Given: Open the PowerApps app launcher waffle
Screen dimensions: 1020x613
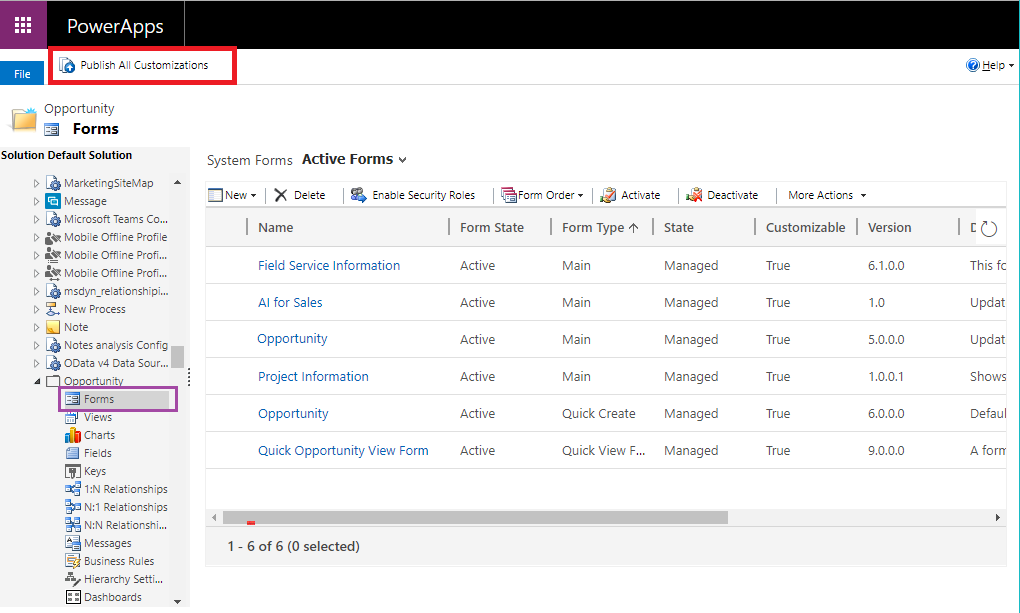Looking at the screenshot, I should (23, 25).
